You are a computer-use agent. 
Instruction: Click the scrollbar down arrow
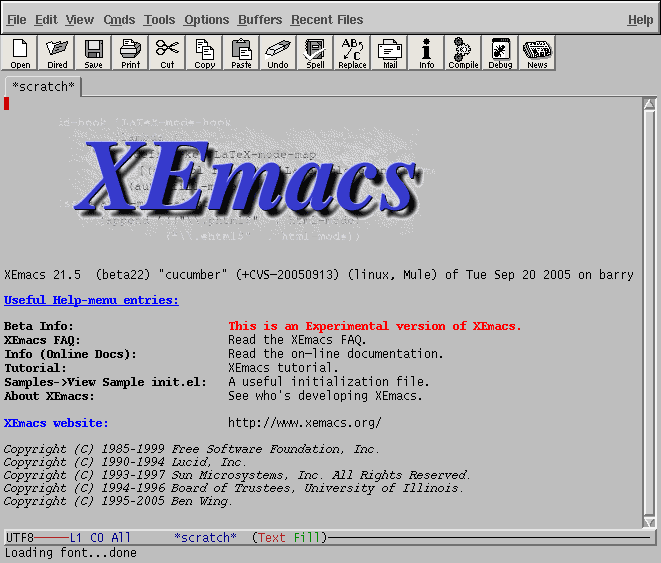click(649, 523)
